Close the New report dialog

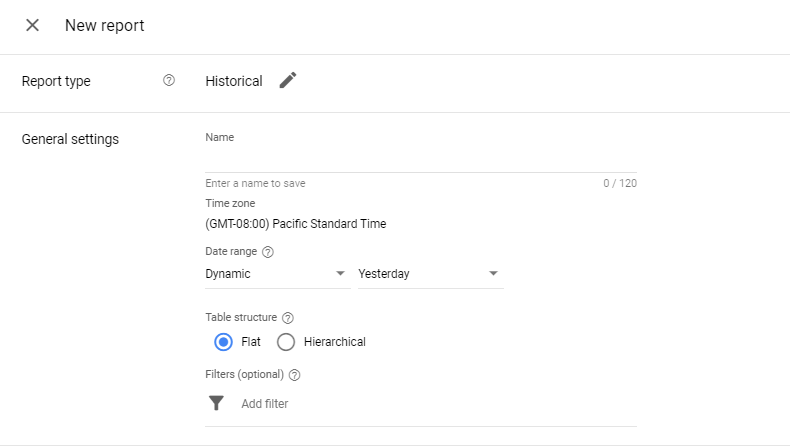33,25
